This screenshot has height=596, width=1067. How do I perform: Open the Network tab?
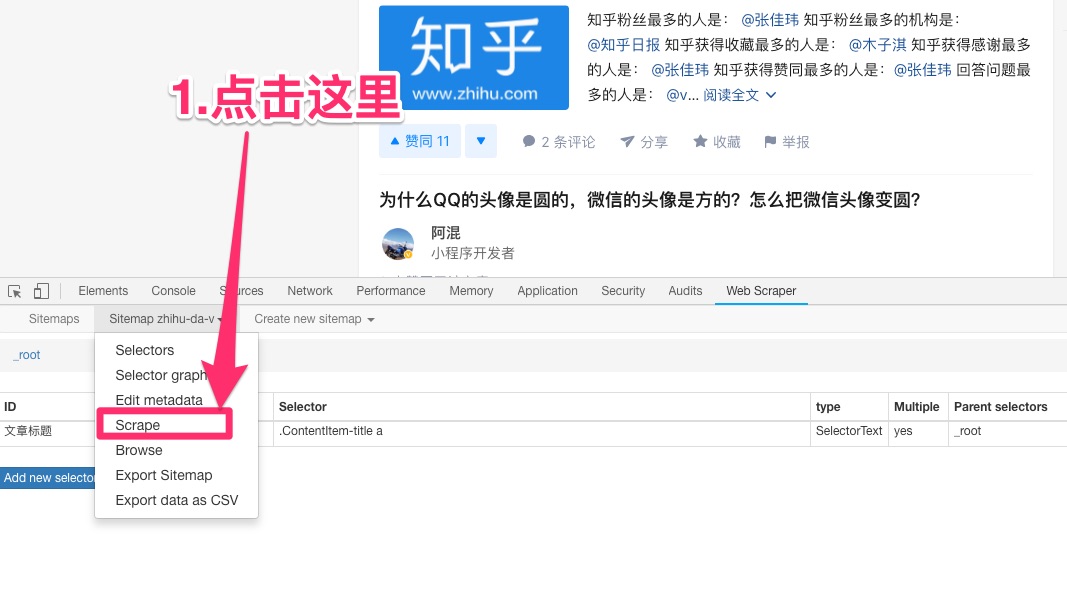coord(310,291)
